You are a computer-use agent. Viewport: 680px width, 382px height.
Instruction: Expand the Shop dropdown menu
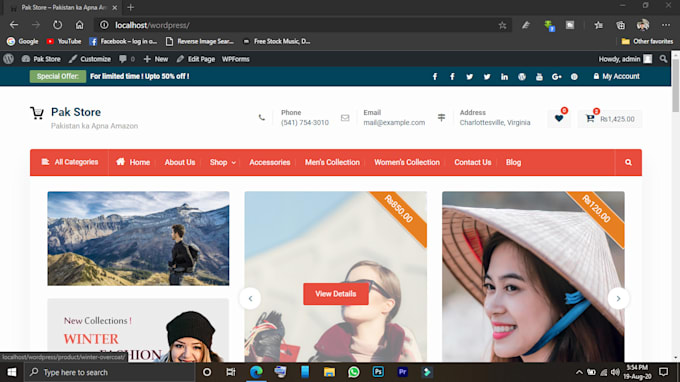223,162
